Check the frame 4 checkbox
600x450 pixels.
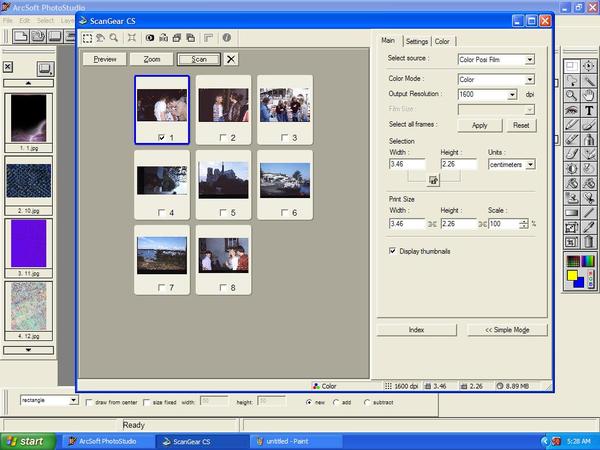click(x=161, y=212)
